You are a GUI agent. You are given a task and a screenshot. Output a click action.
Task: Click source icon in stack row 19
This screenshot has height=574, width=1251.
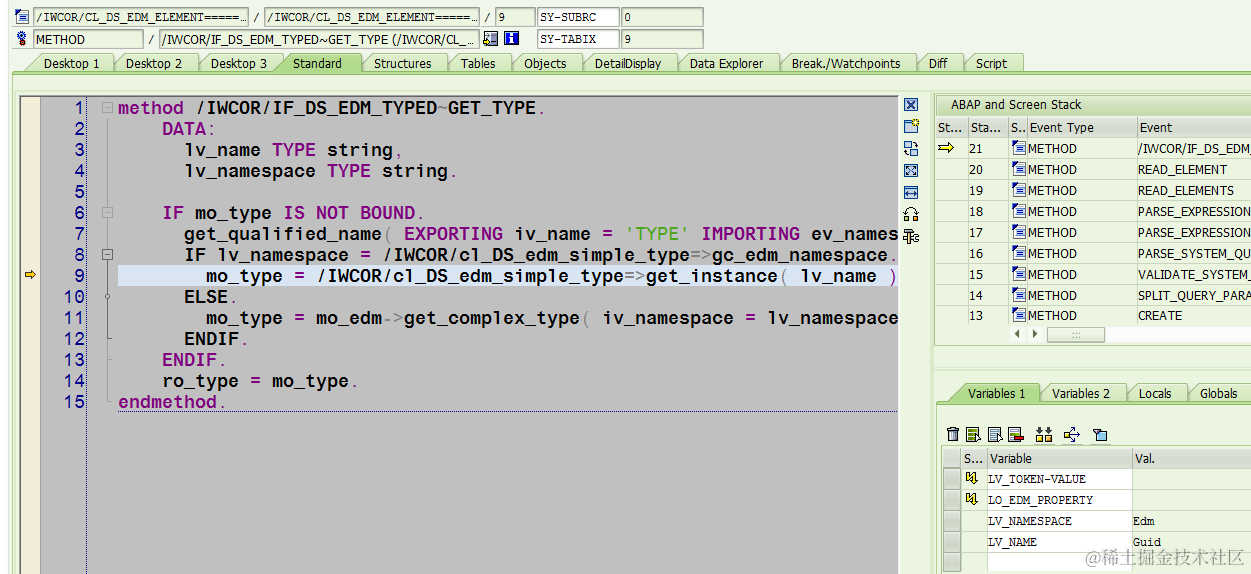(1018, 190)
